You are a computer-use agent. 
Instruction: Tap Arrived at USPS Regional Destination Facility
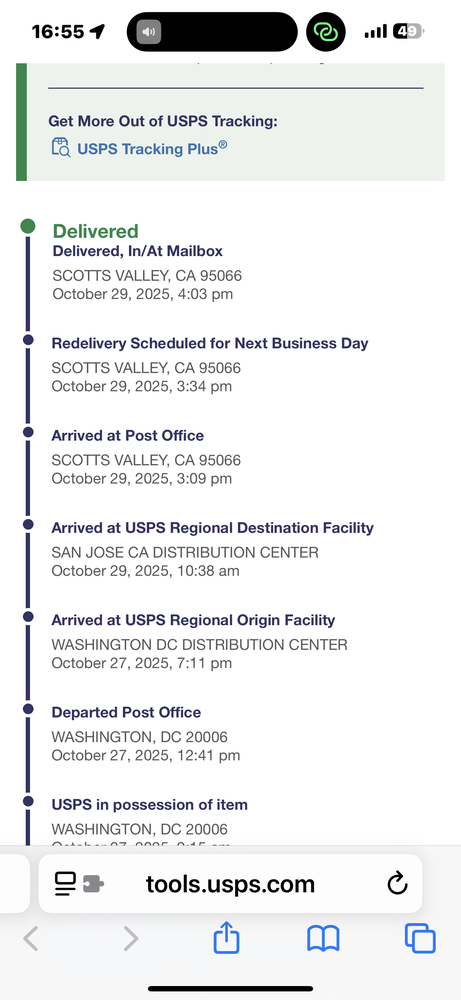pyautogui.click(x=212, y=528)
